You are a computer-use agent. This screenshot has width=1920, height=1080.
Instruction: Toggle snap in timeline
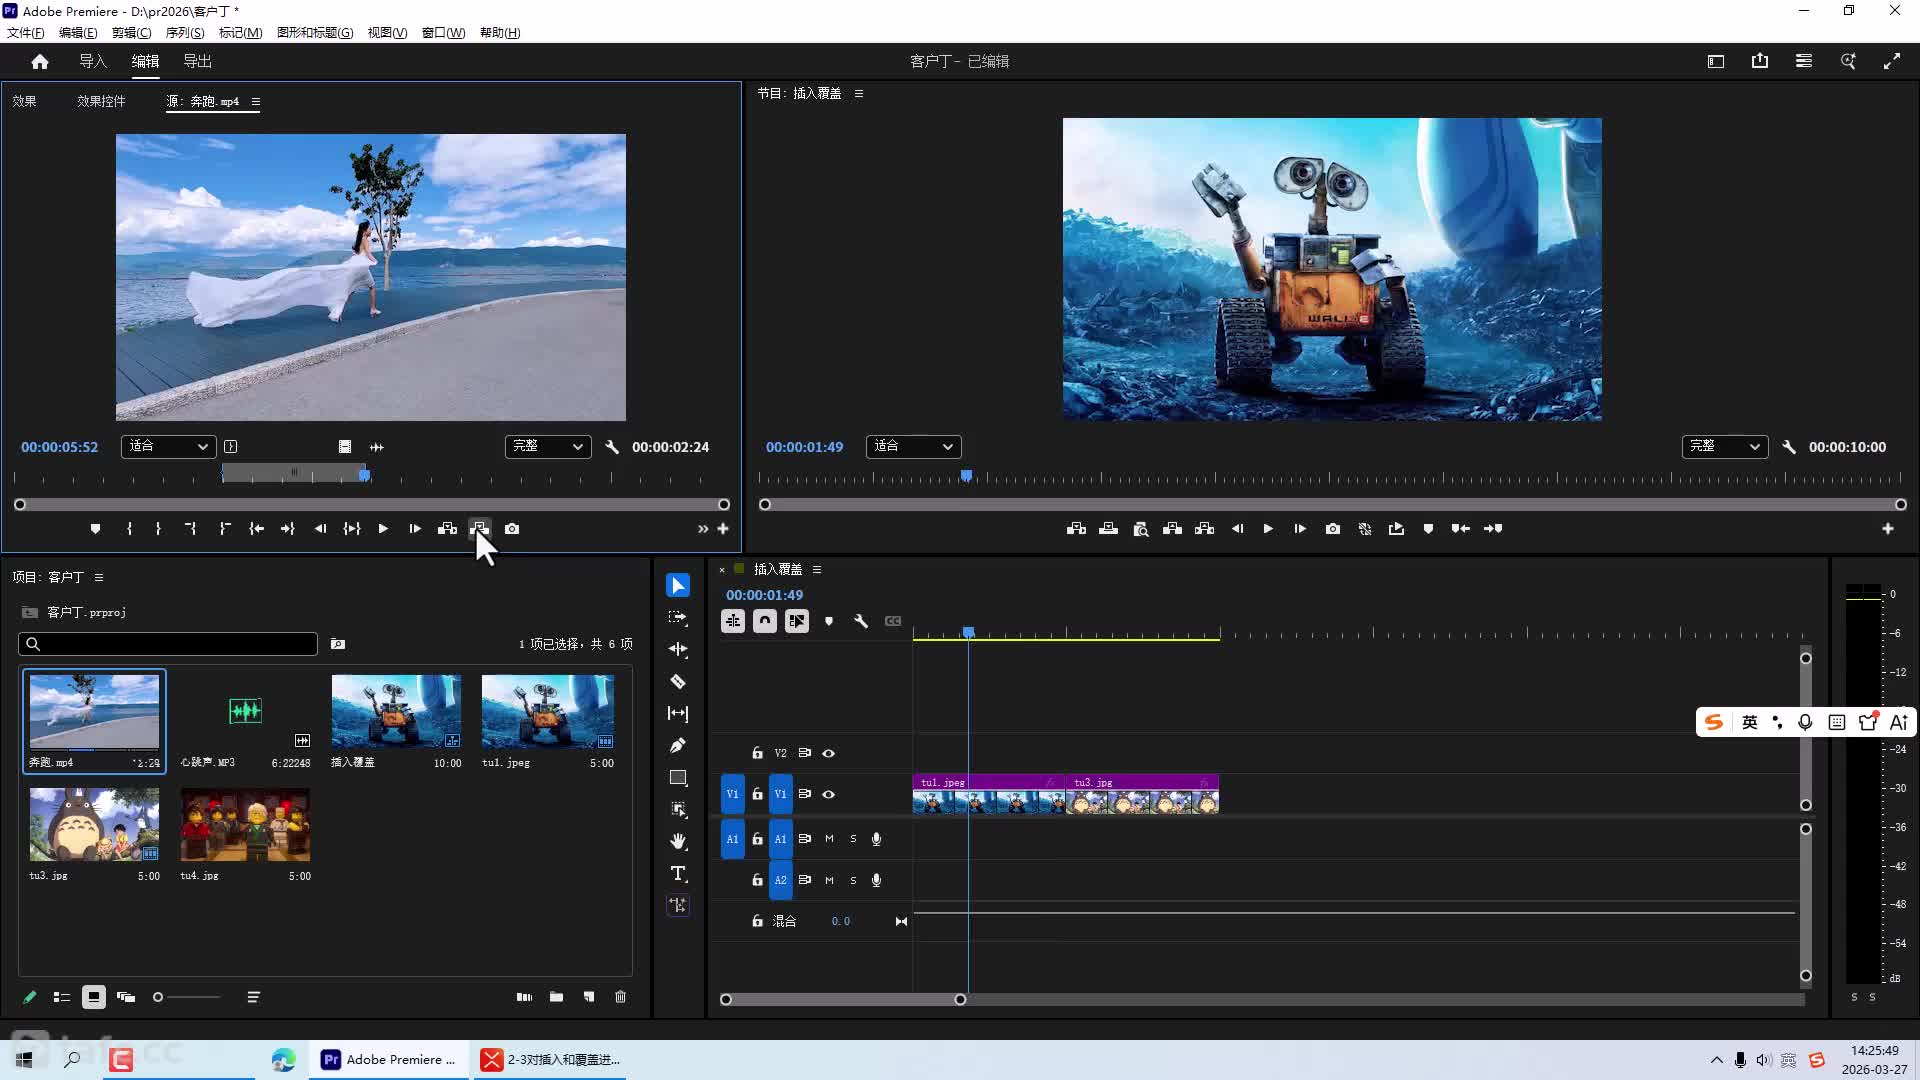pos(765,621)
